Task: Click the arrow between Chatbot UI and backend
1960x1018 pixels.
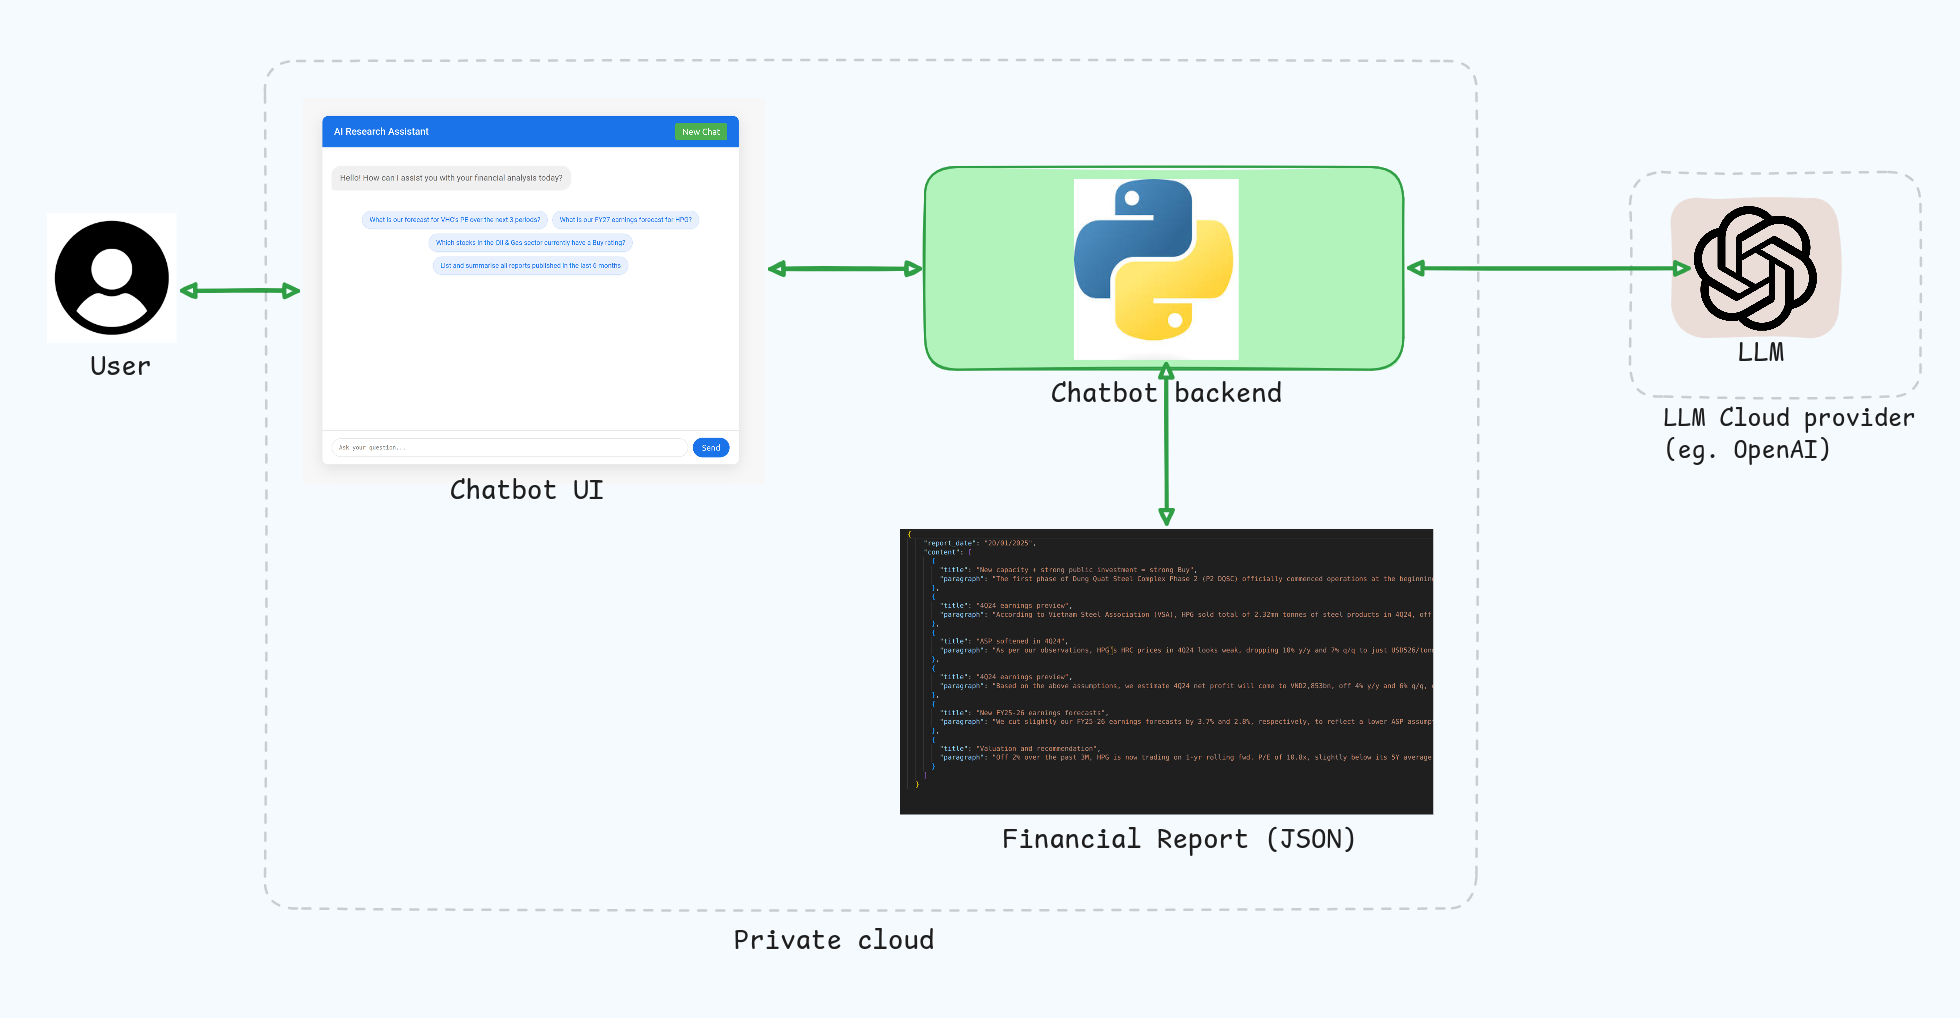Action: (845, 269)
